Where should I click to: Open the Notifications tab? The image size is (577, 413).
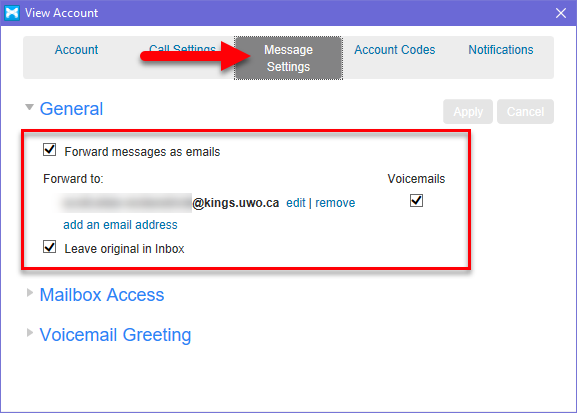pyautogui.click(x=500, y=50)
